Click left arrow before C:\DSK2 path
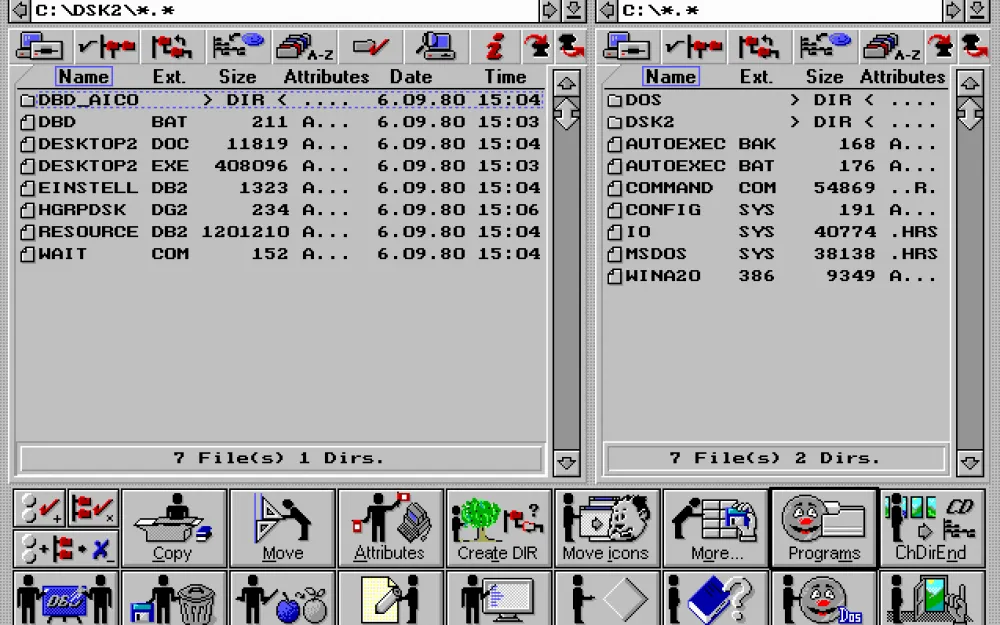 click(20, 10)
